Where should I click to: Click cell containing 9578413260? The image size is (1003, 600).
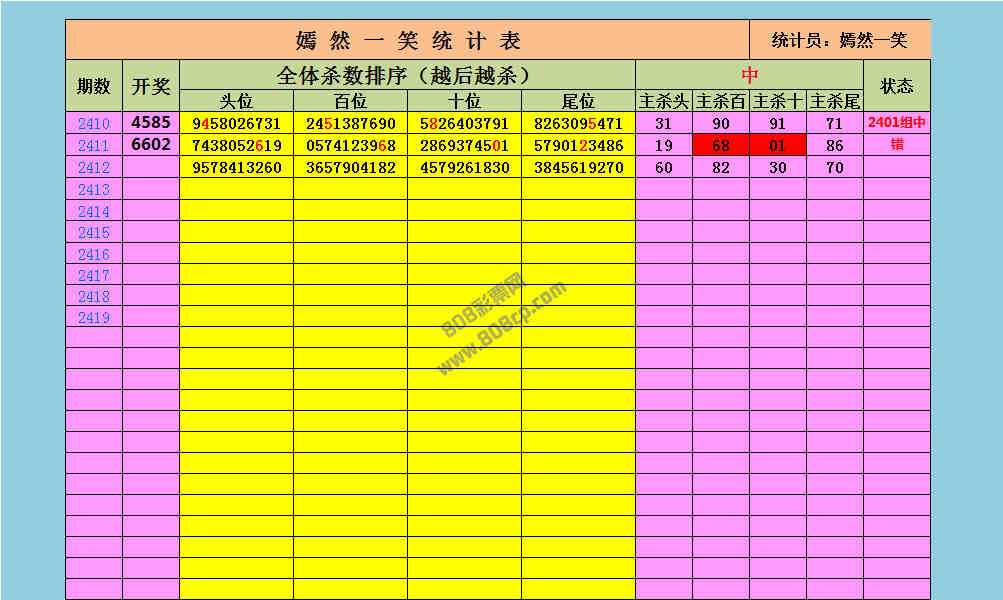237,168
